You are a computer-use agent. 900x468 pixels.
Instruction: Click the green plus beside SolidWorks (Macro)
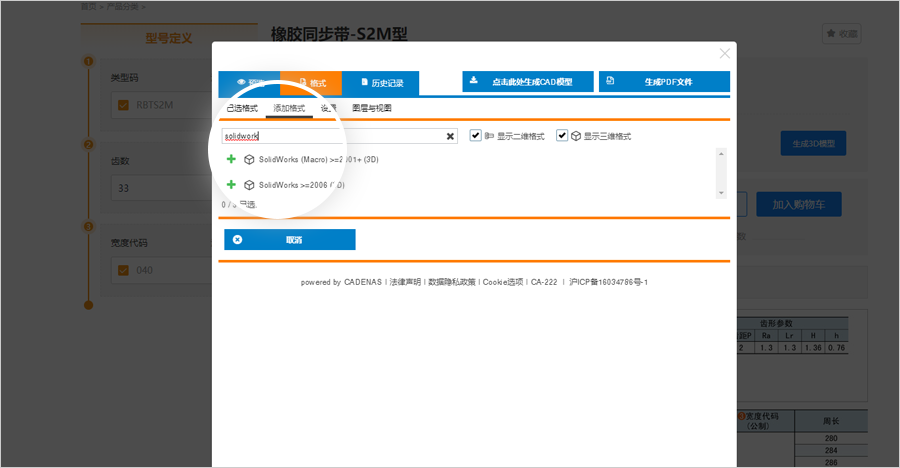point(232,159)
